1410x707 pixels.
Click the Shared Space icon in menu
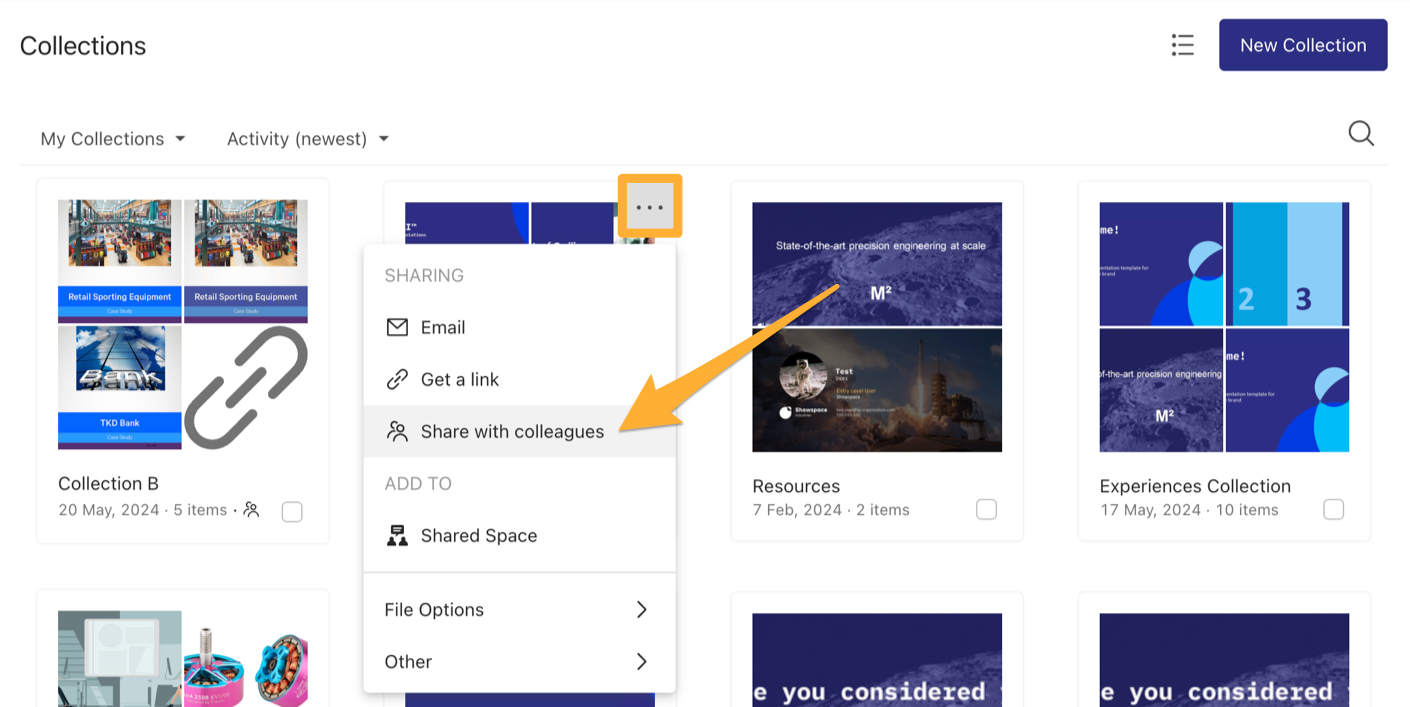pos(397,535)
